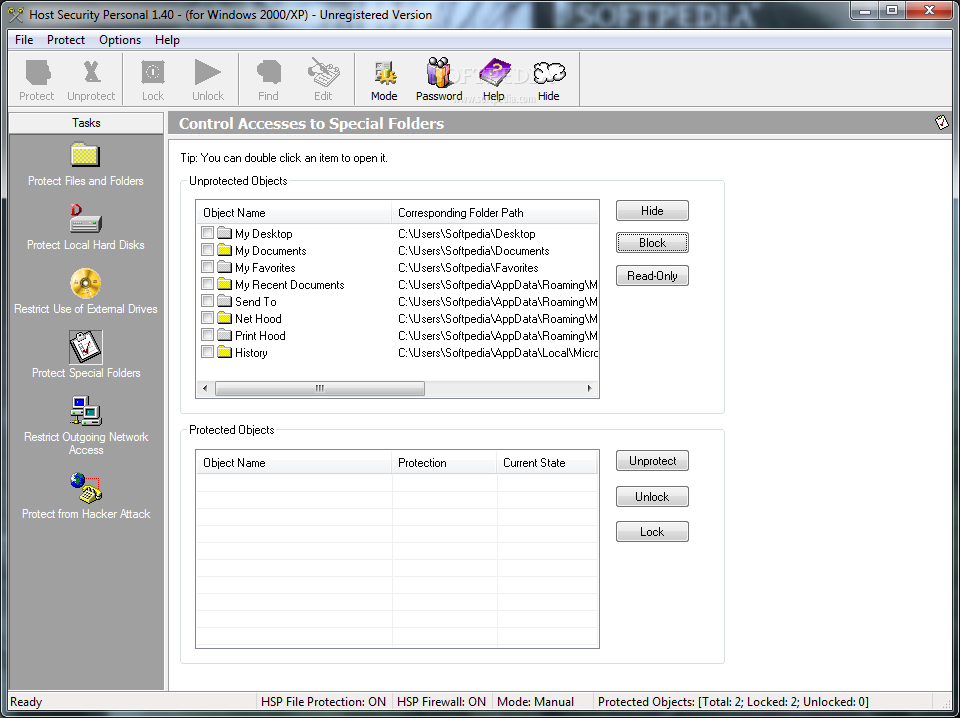Open the Find tool in toolbar
Viewport: 960px width, 718px height.
coord(268,80)
